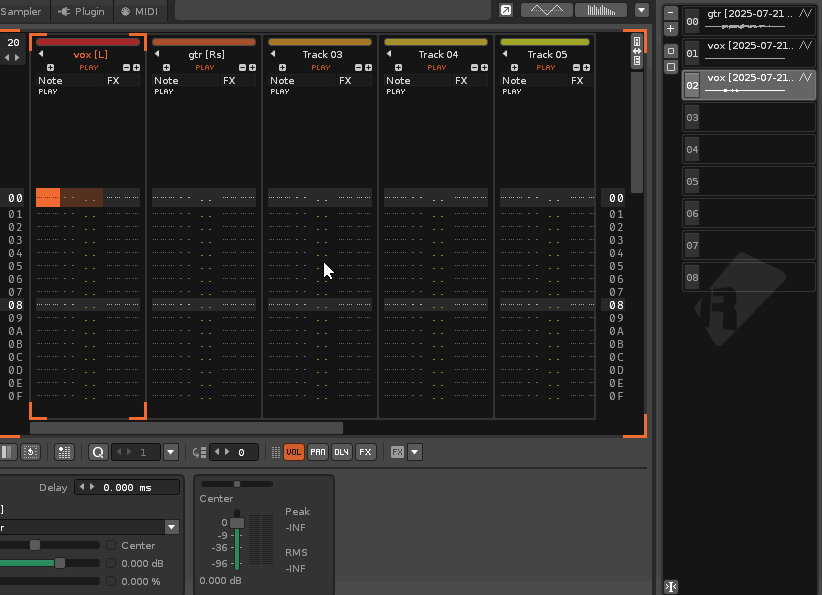
Task: Click the small dotted column grid icon
Action: pyautogui.click(x=276, y=452)
